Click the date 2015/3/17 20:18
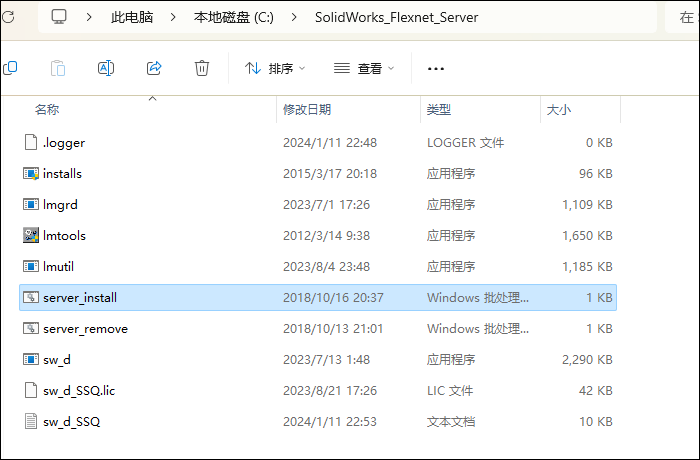 click(x=330, y=173)
